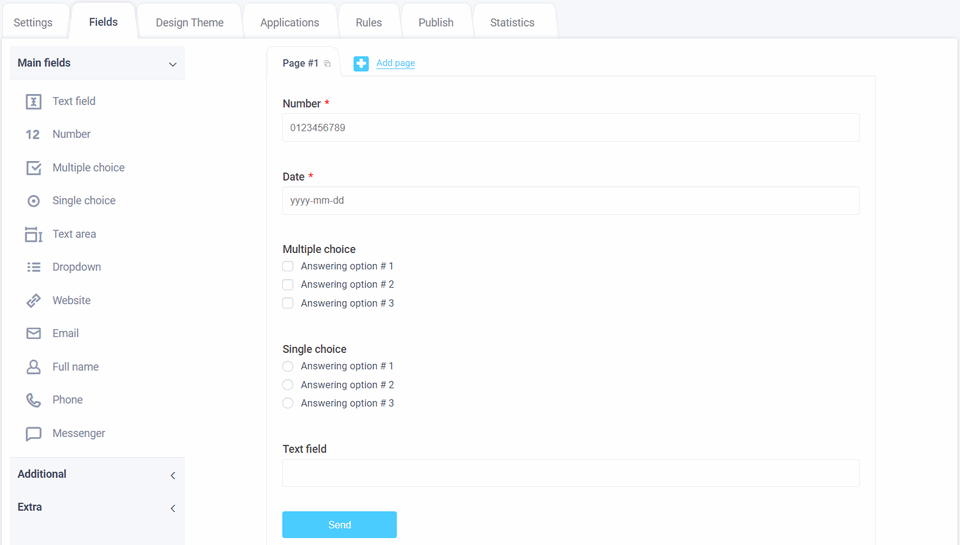Click the Multiple choice checkbox icon in sidebar
This screenshot has width=960, height=545.
tap(33, 168)
